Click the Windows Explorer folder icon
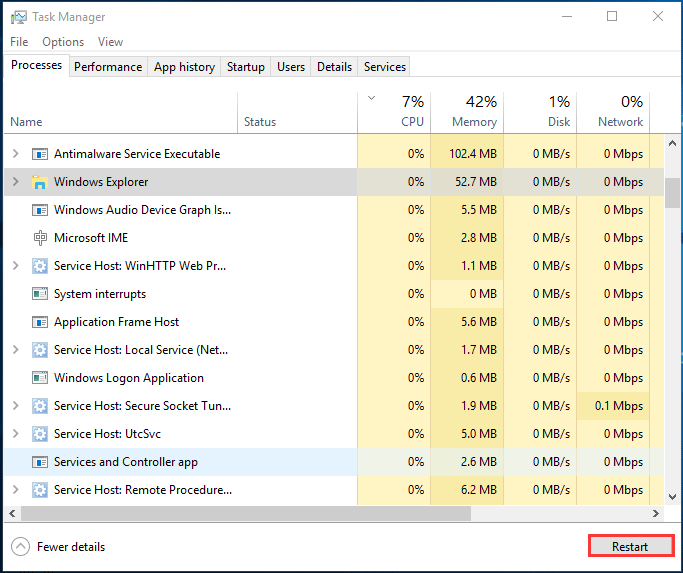This screenshot has height=573, width=683. tap(40, 182)
